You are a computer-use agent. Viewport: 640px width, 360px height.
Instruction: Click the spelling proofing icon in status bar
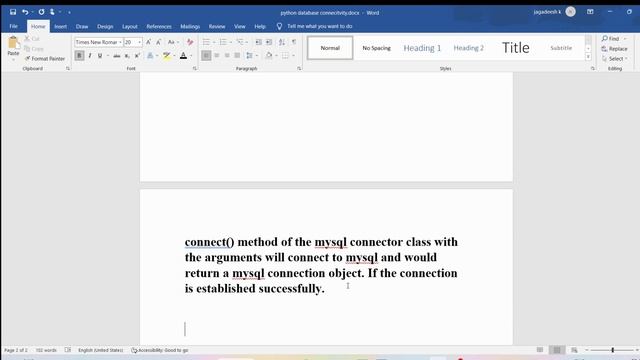(68, 350)
